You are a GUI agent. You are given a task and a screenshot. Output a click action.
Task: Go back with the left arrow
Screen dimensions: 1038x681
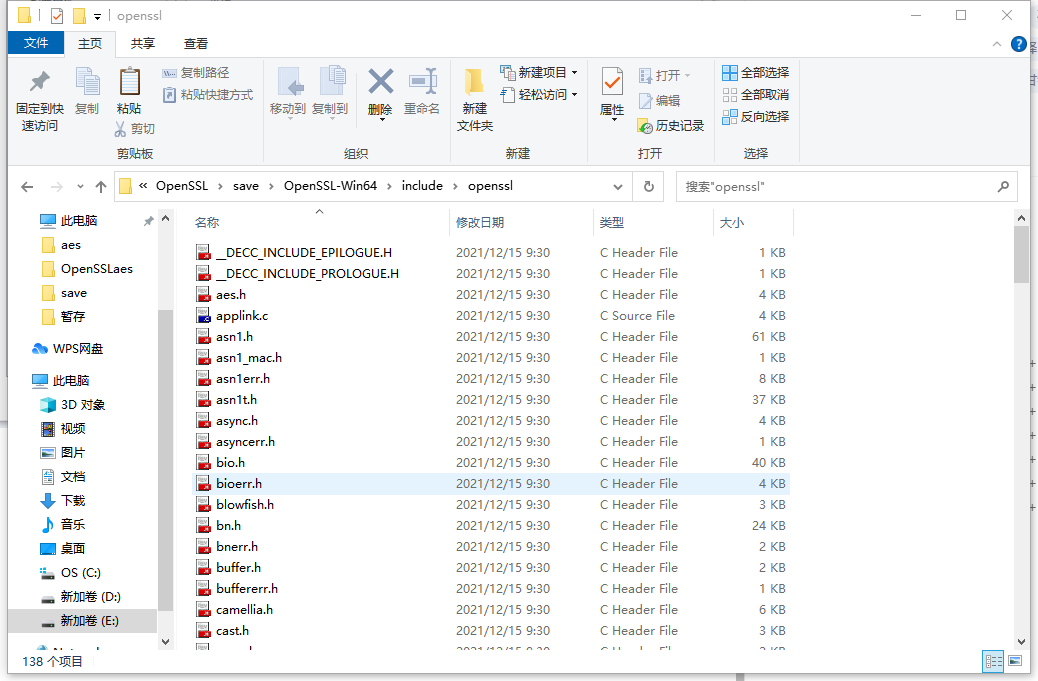(x=27, y=187)
